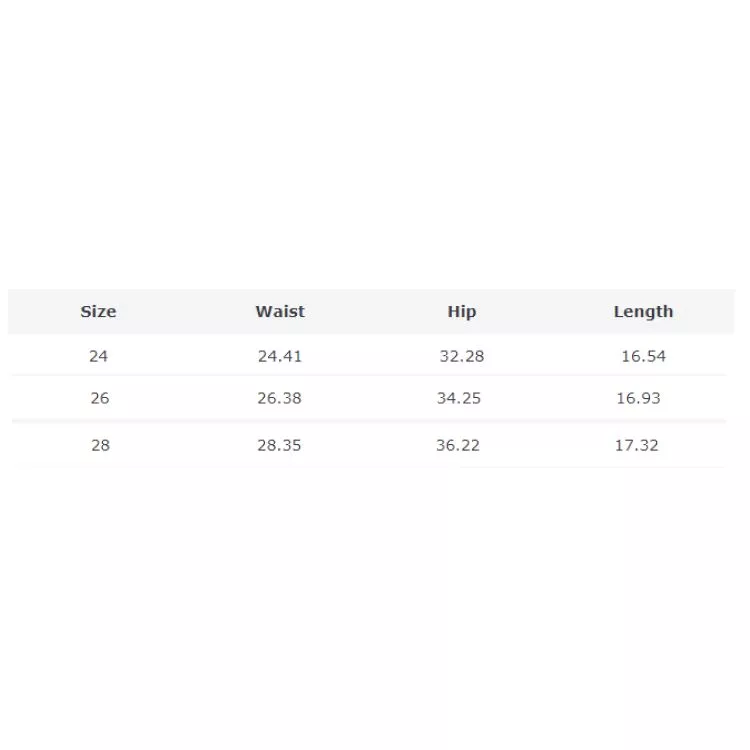Screen dimensions: 750x750
Task: Select the 26.38 waist measurement
Action: coord(279,398)
